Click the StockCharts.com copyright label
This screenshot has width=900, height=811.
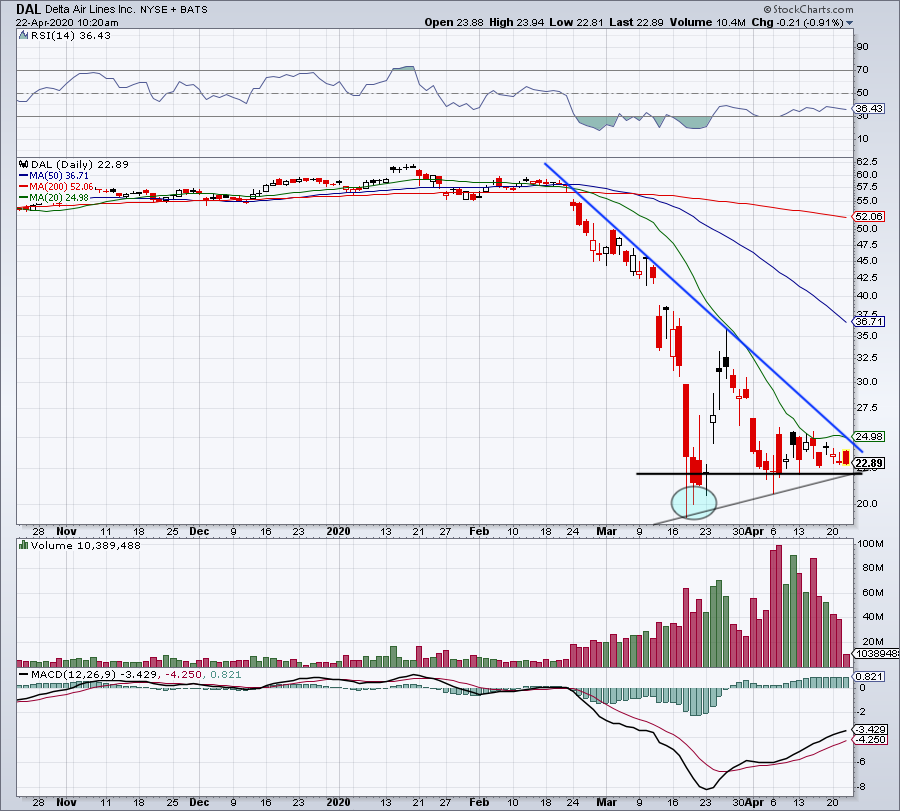click(808, 9)
